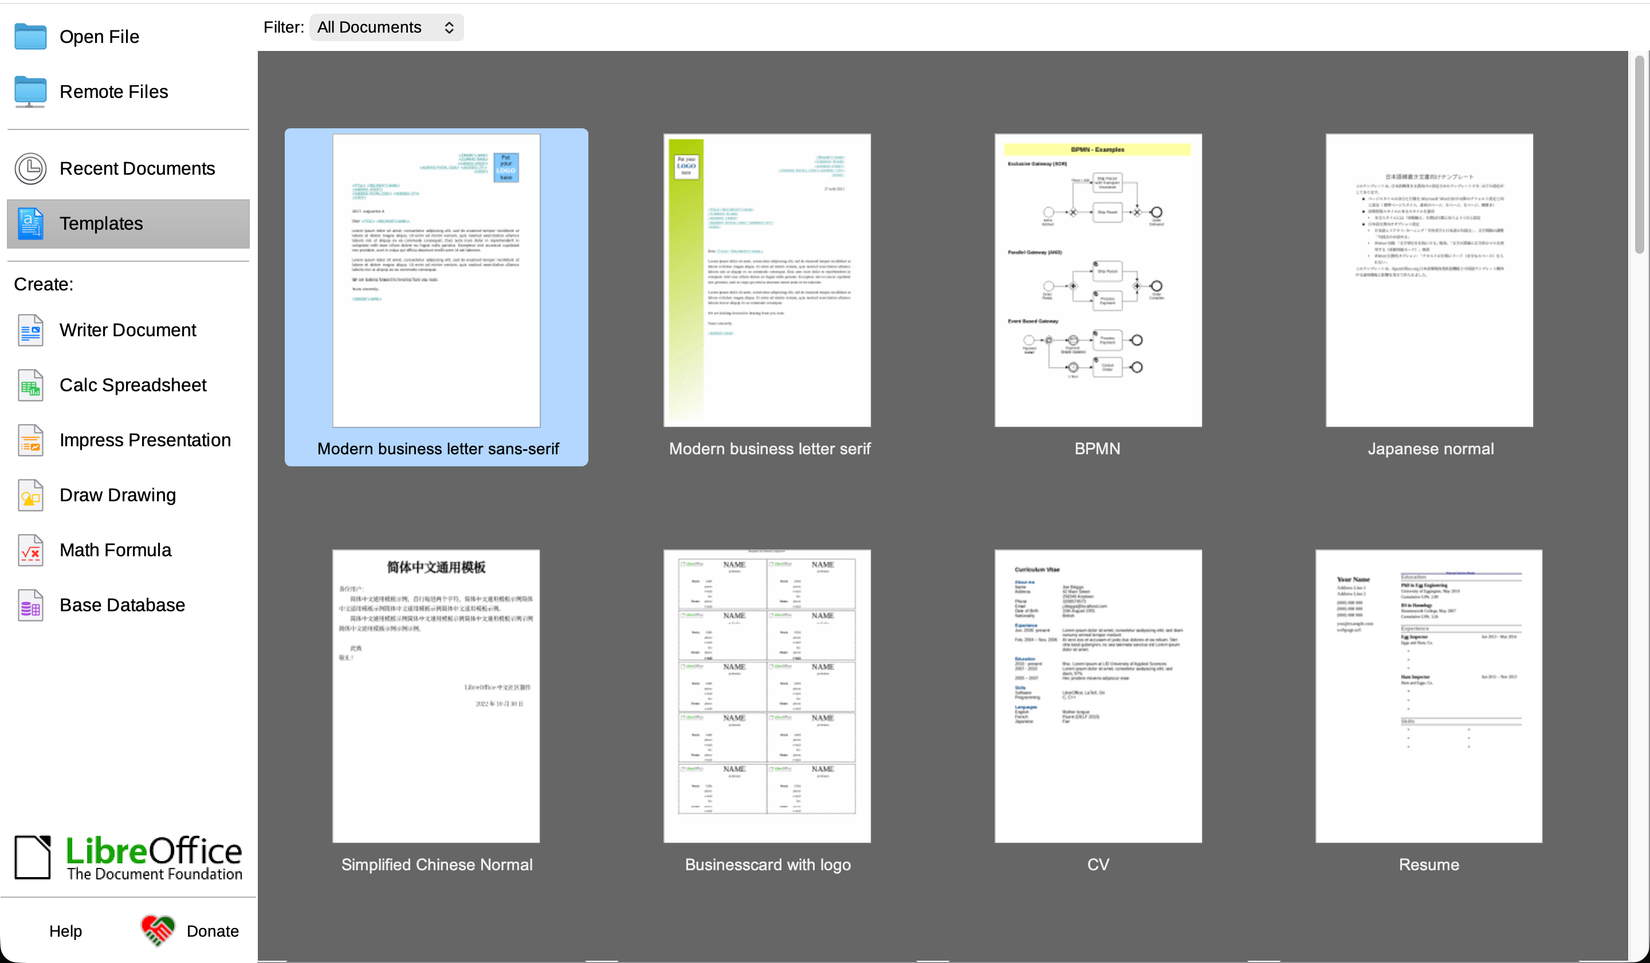
Task: Click the Remote Files icon
Action: [x=30, y=91]
